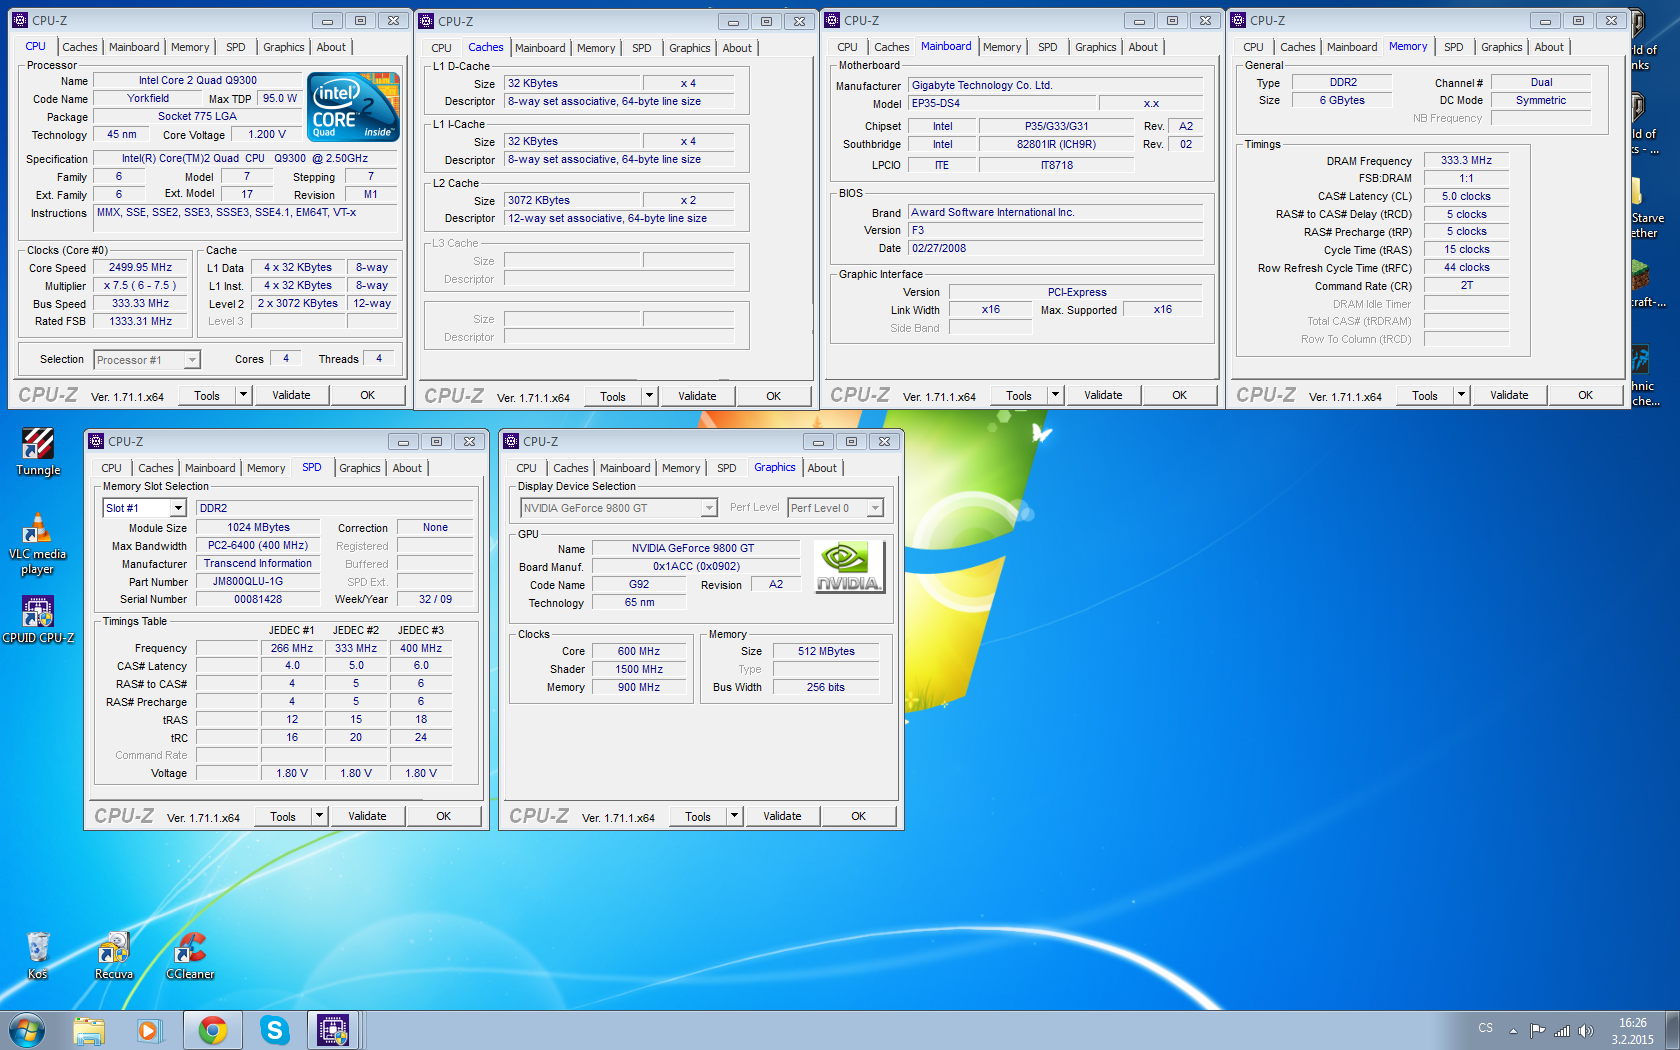Open Recuva desktop shortcut

pos(114,956)
